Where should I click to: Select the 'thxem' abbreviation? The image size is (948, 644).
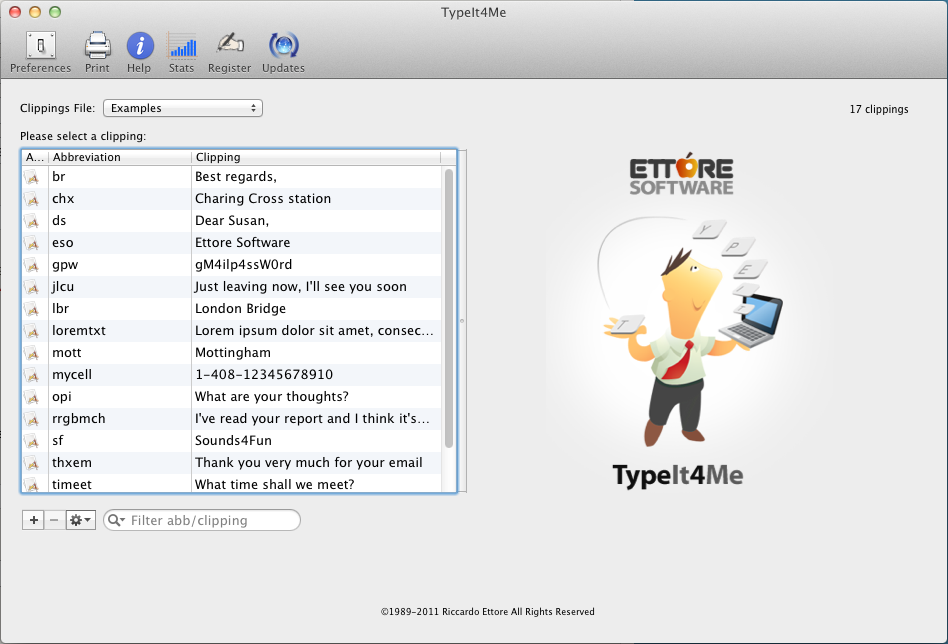click(72, 463)
